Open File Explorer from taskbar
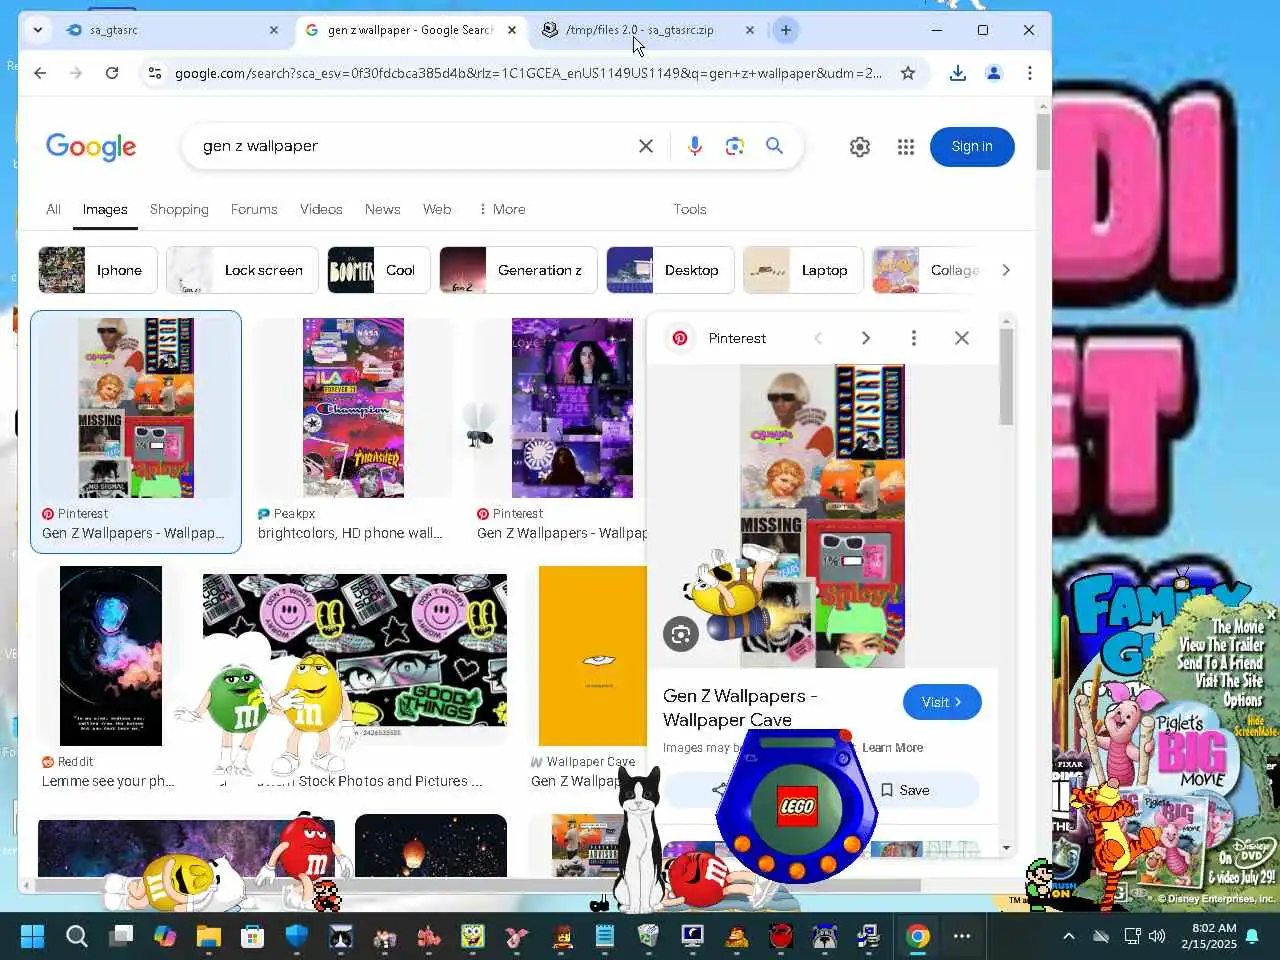The image size is (1280, 960). click(x=208, y=936)
